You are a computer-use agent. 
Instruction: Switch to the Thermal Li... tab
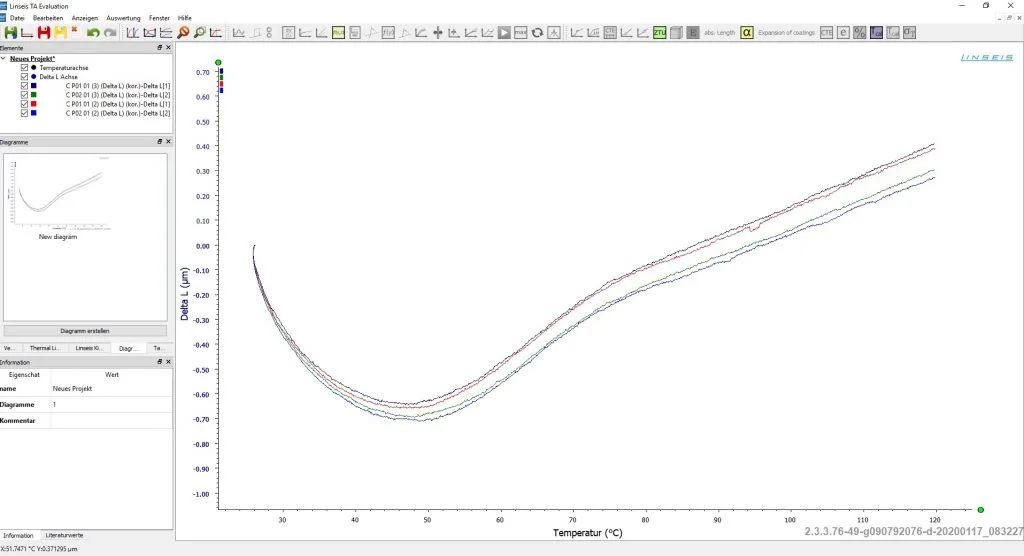click(44, 348)
